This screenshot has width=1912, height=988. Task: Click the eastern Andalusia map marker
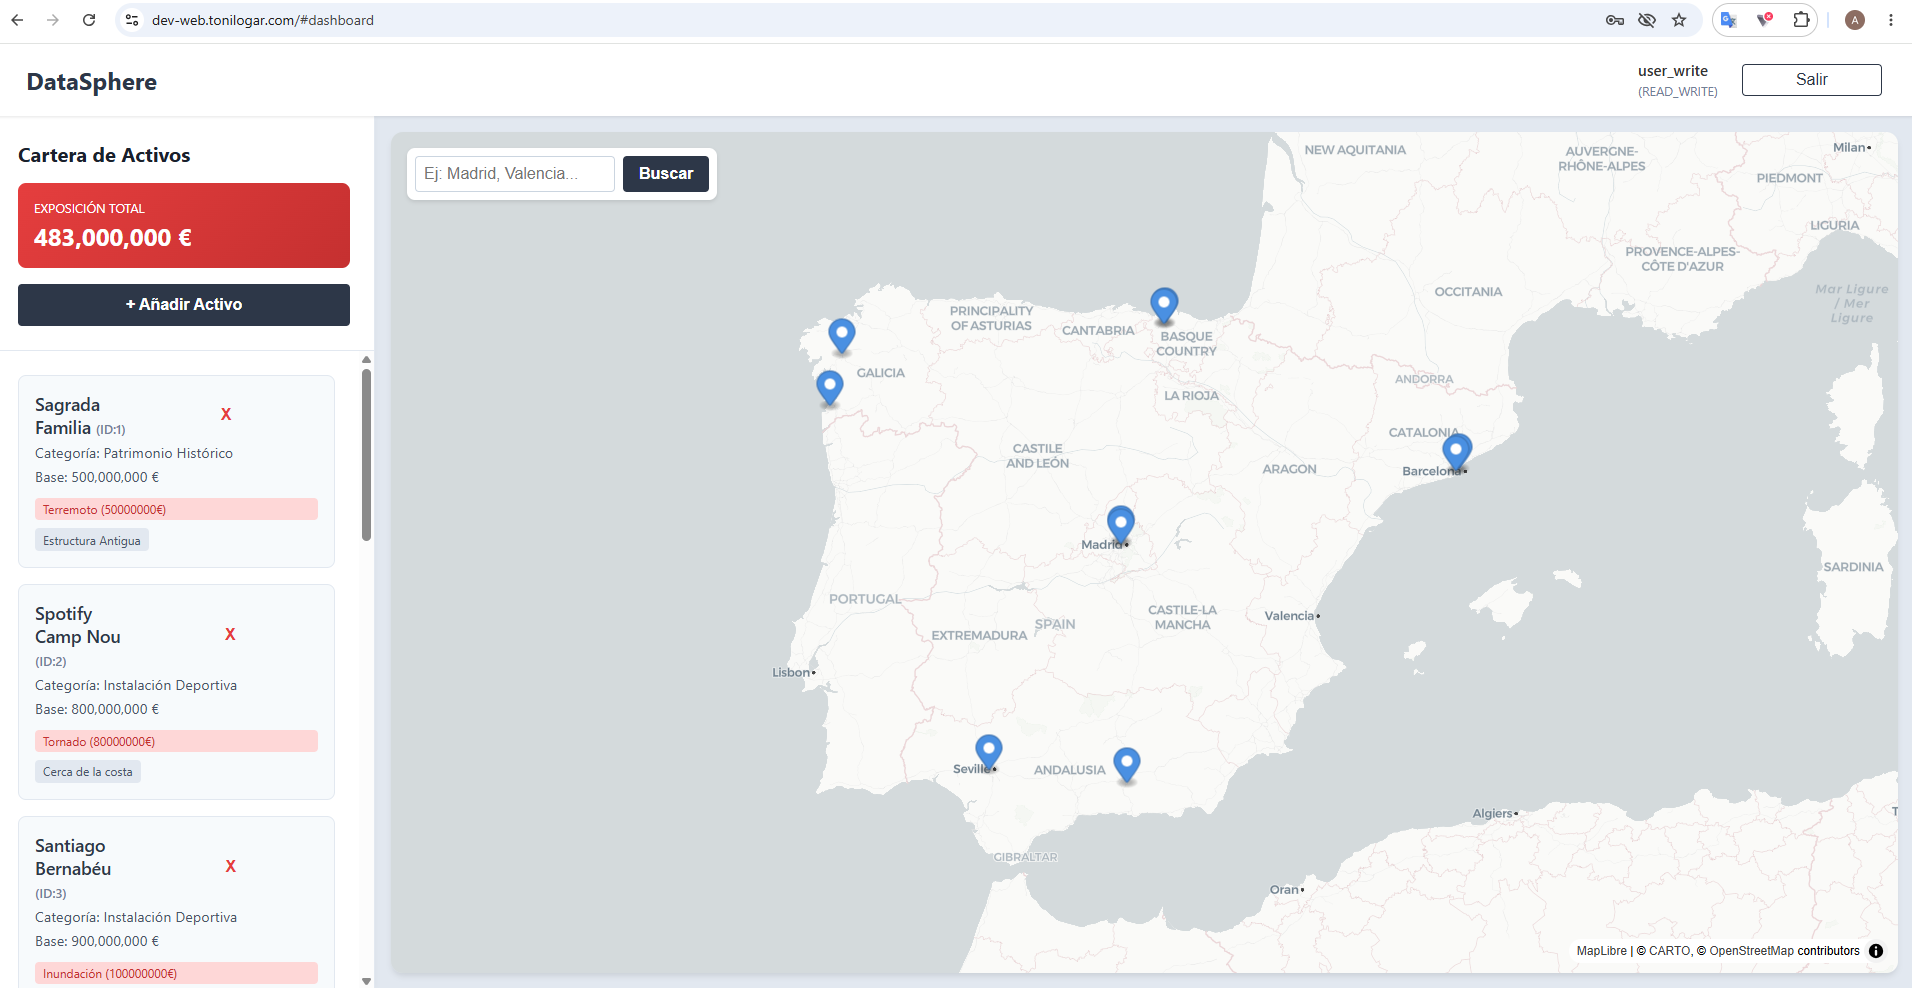point(1126,765)
